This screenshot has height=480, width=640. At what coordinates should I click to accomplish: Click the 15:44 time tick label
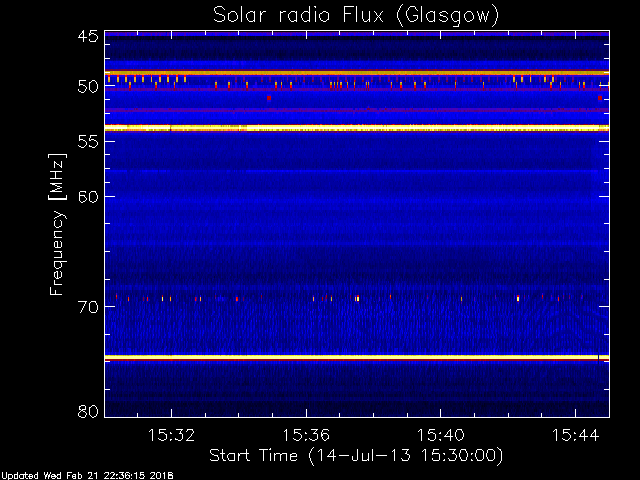click(x=576, y=435)
